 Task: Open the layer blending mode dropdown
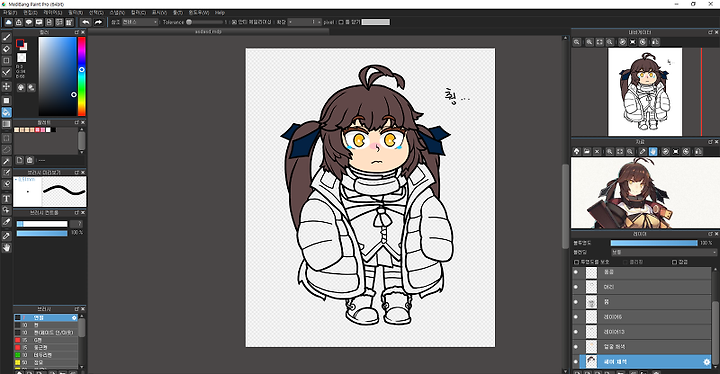tap(664, 252)
